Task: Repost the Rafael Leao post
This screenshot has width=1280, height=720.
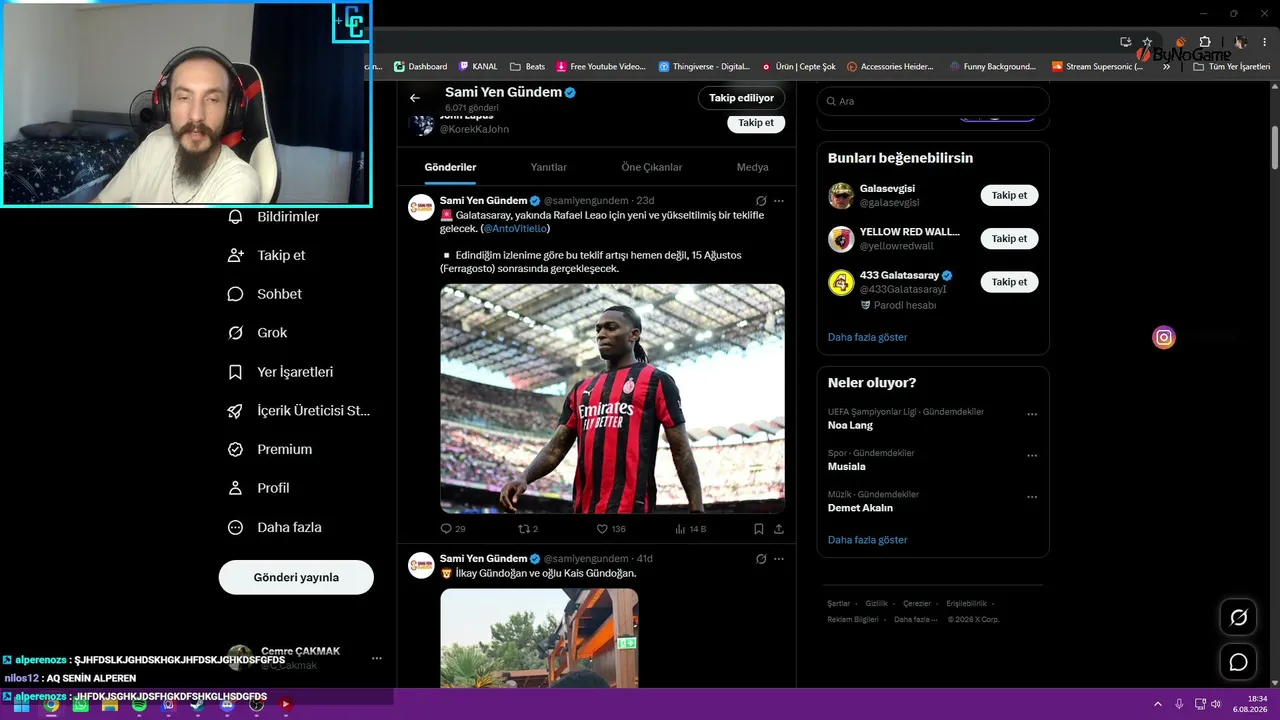Action: 528,529
